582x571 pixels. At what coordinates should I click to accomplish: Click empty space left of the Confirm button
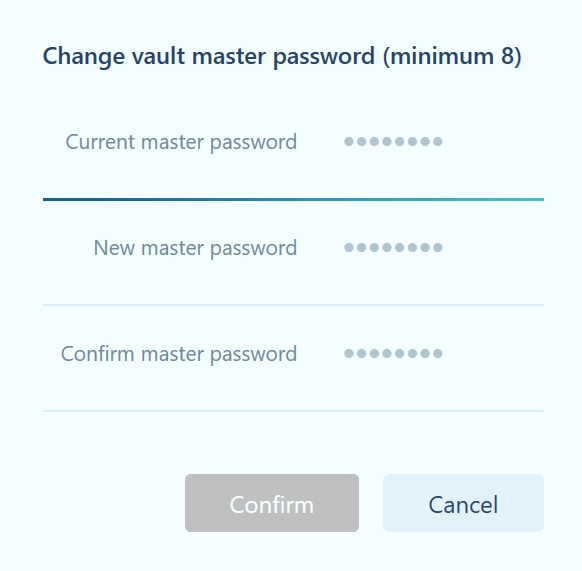click(114, 503)
